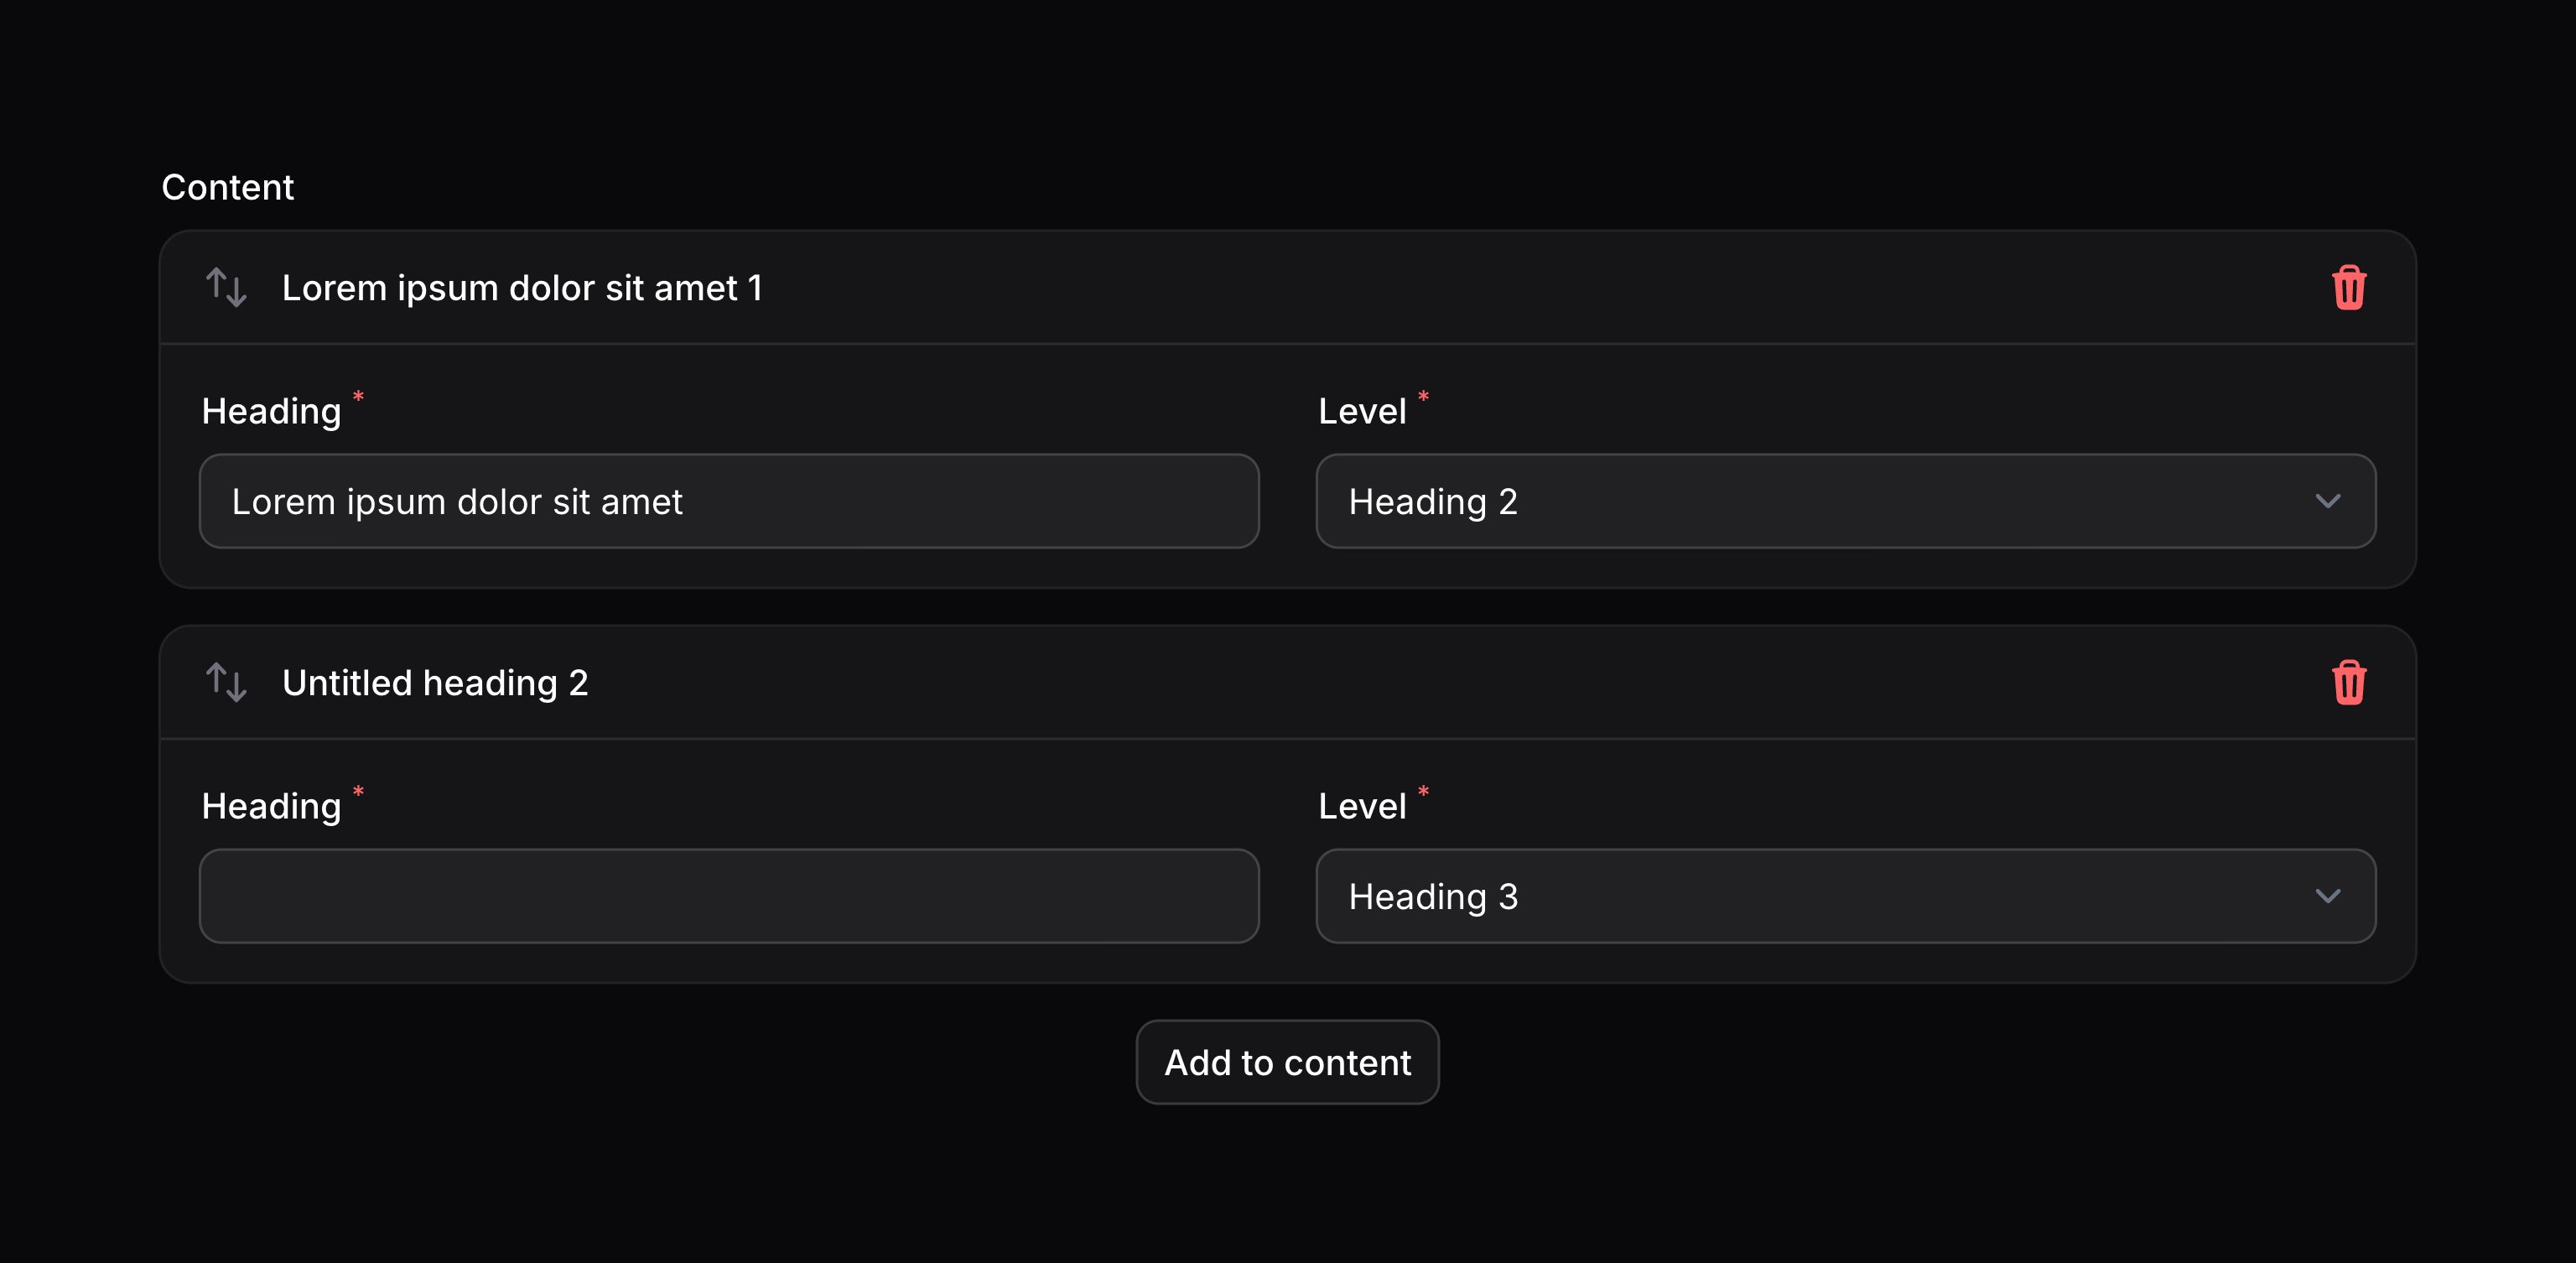Delete the 'Untitled heading 2' block
Screen dimensions: 2576x1263
tap(2349, 683)
